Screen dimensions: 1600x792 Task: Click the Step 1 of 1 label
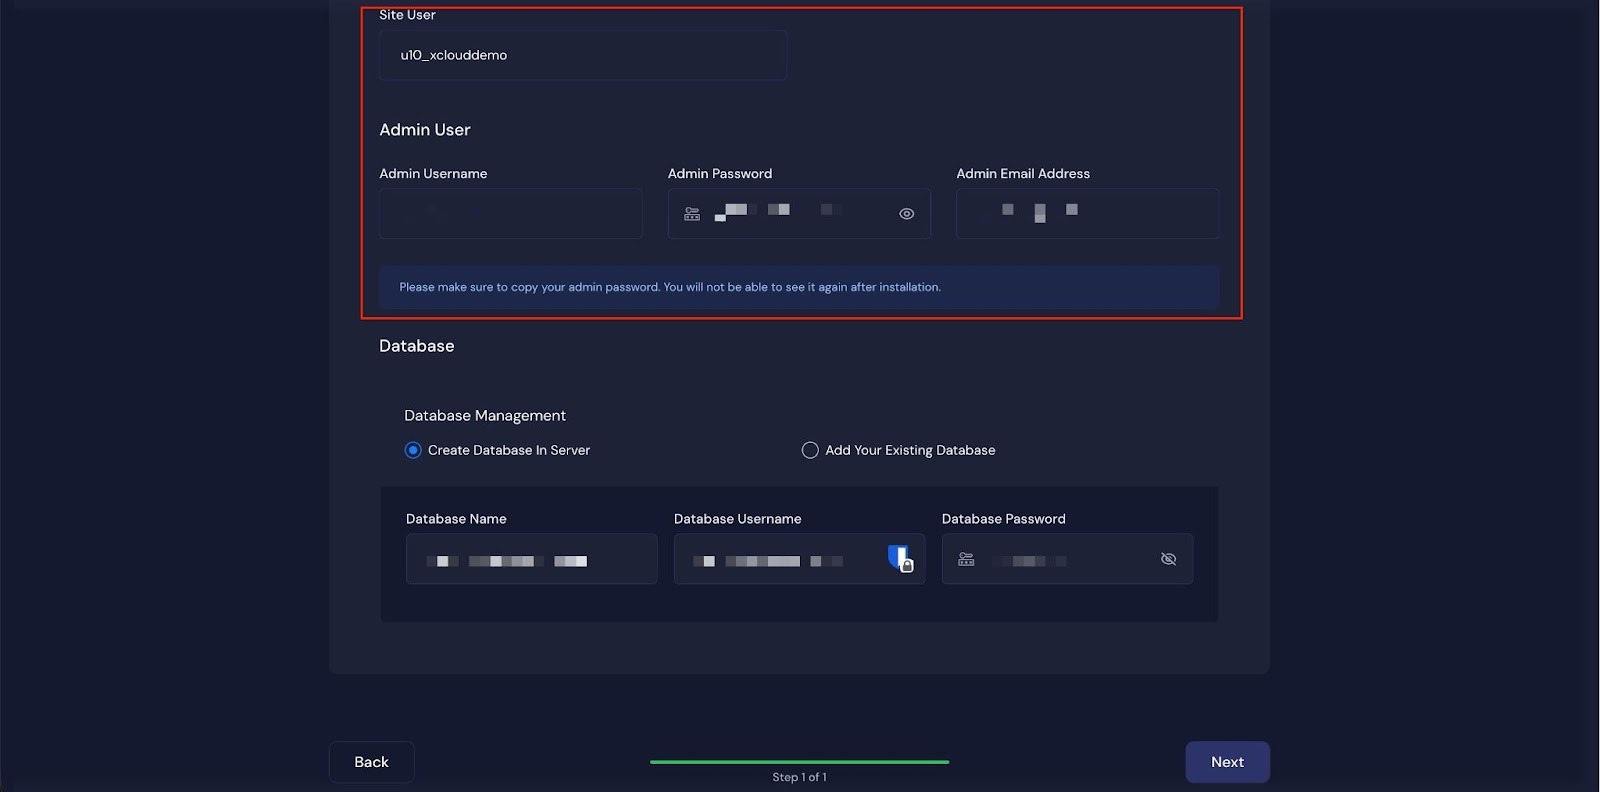click(x=799, y=777)
